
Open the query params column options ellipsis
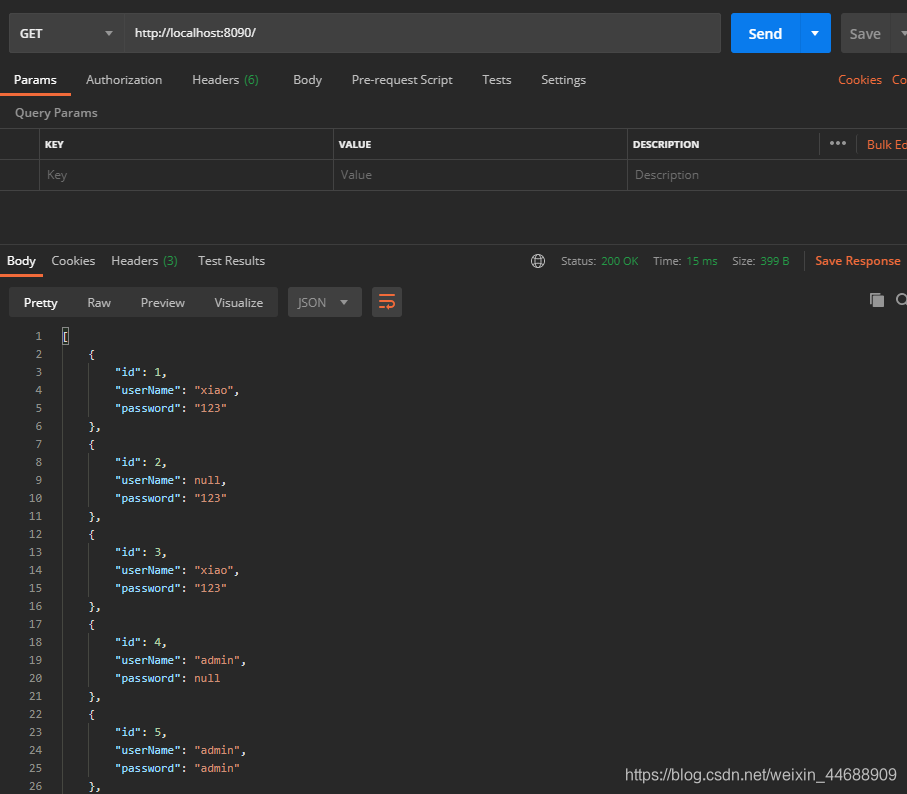838,143
